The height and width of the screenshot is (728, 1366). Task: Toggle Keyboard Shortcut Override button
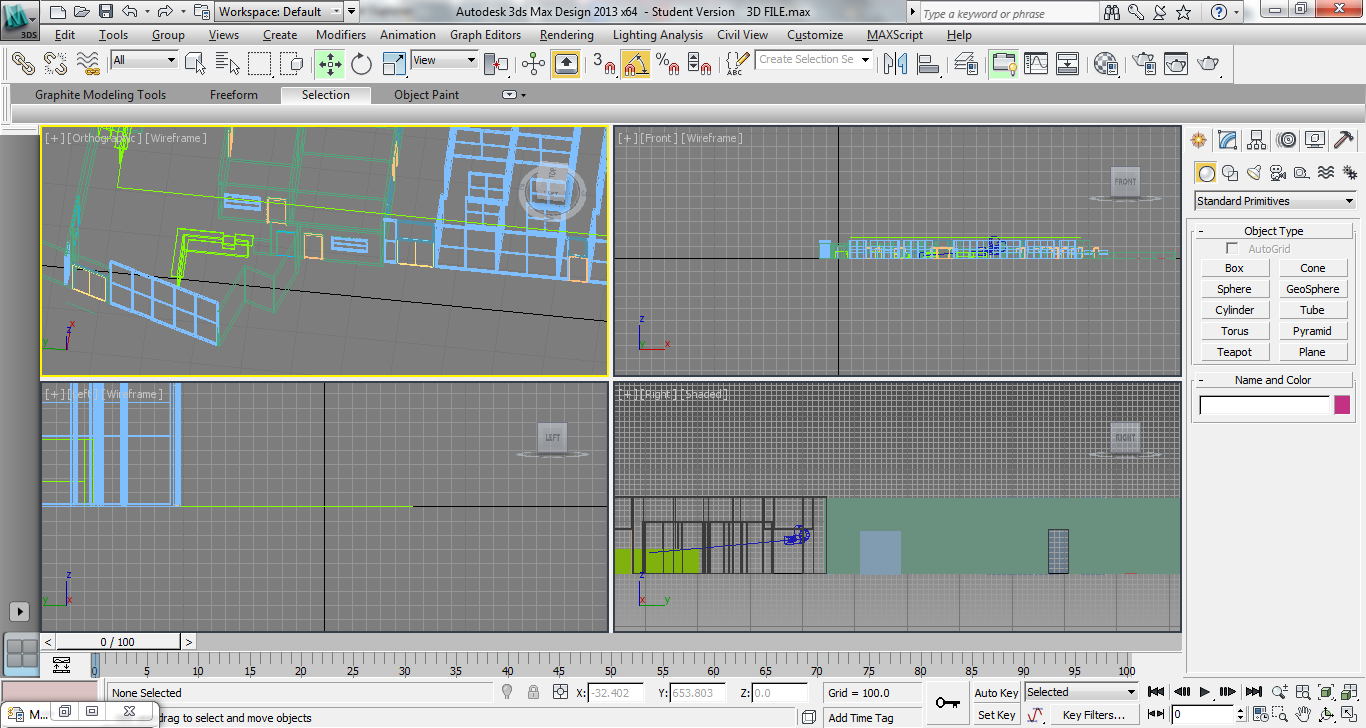[x=566, y=64]
